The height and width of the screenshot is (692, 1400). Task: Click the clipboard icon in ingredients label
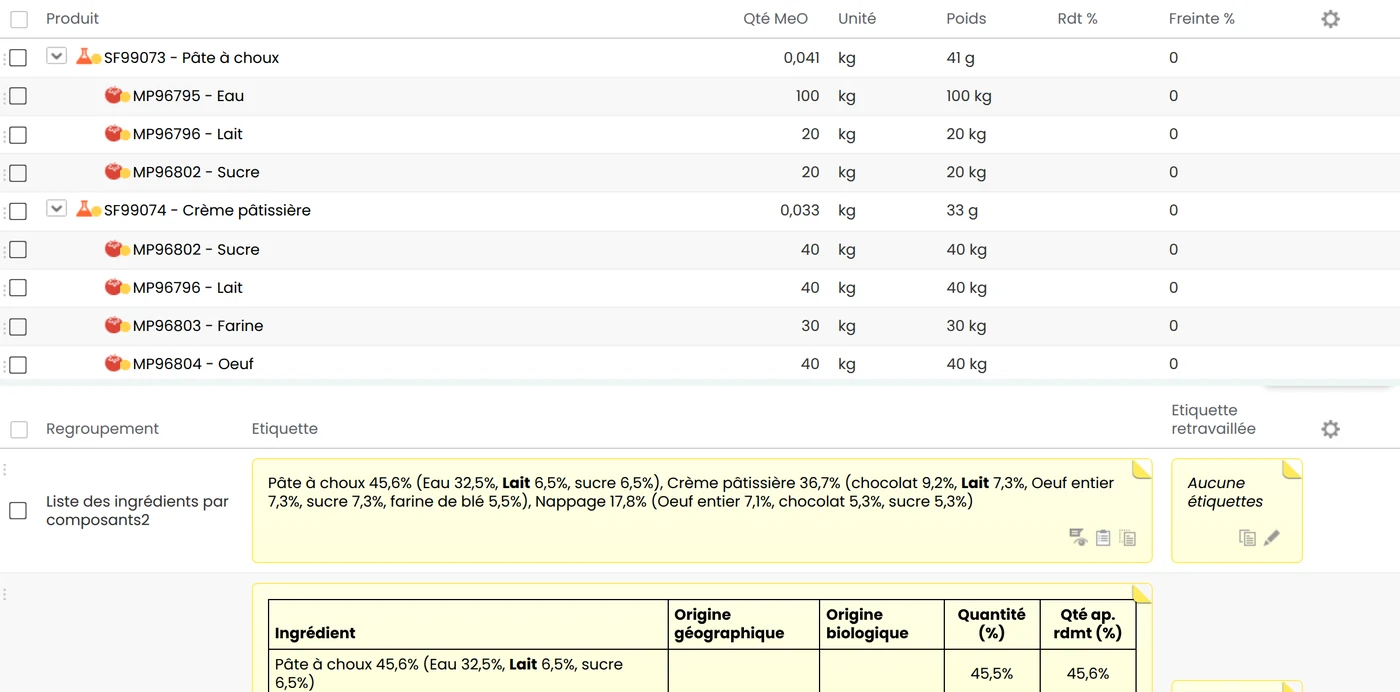tap(1103, 538)
